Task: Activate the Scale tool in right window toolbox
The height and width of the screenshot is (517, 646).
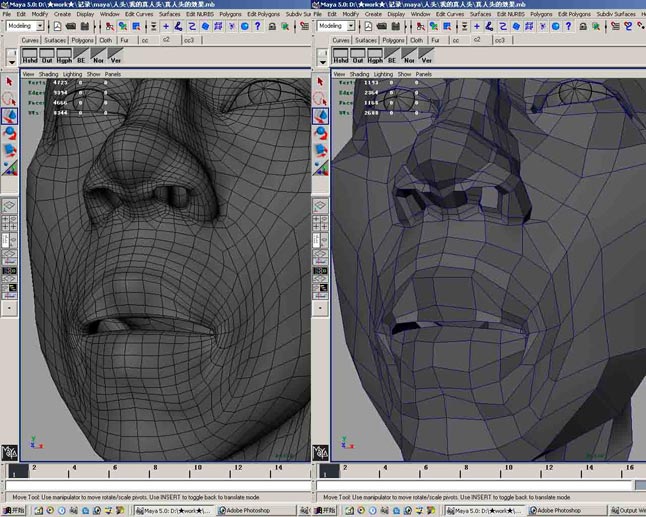Action: click(320, 150)
